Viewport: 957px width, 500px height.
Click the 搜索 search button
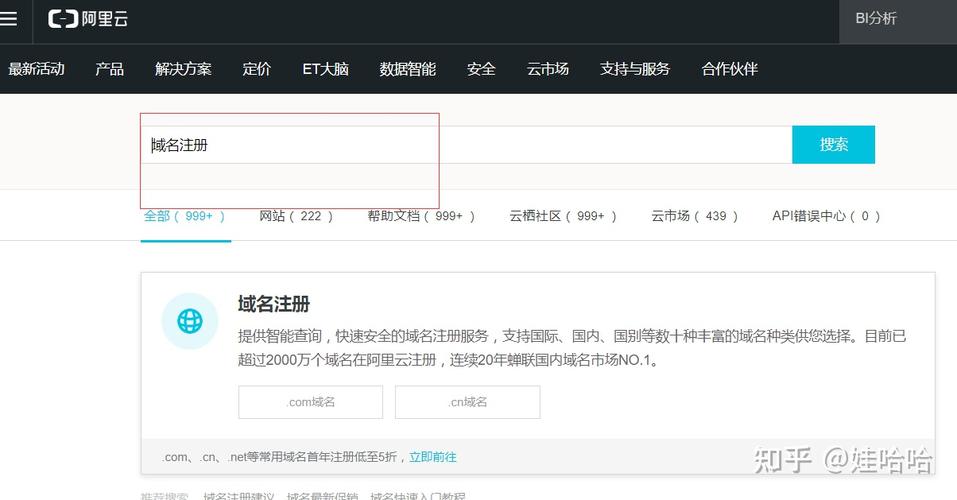tap(834, 145)
